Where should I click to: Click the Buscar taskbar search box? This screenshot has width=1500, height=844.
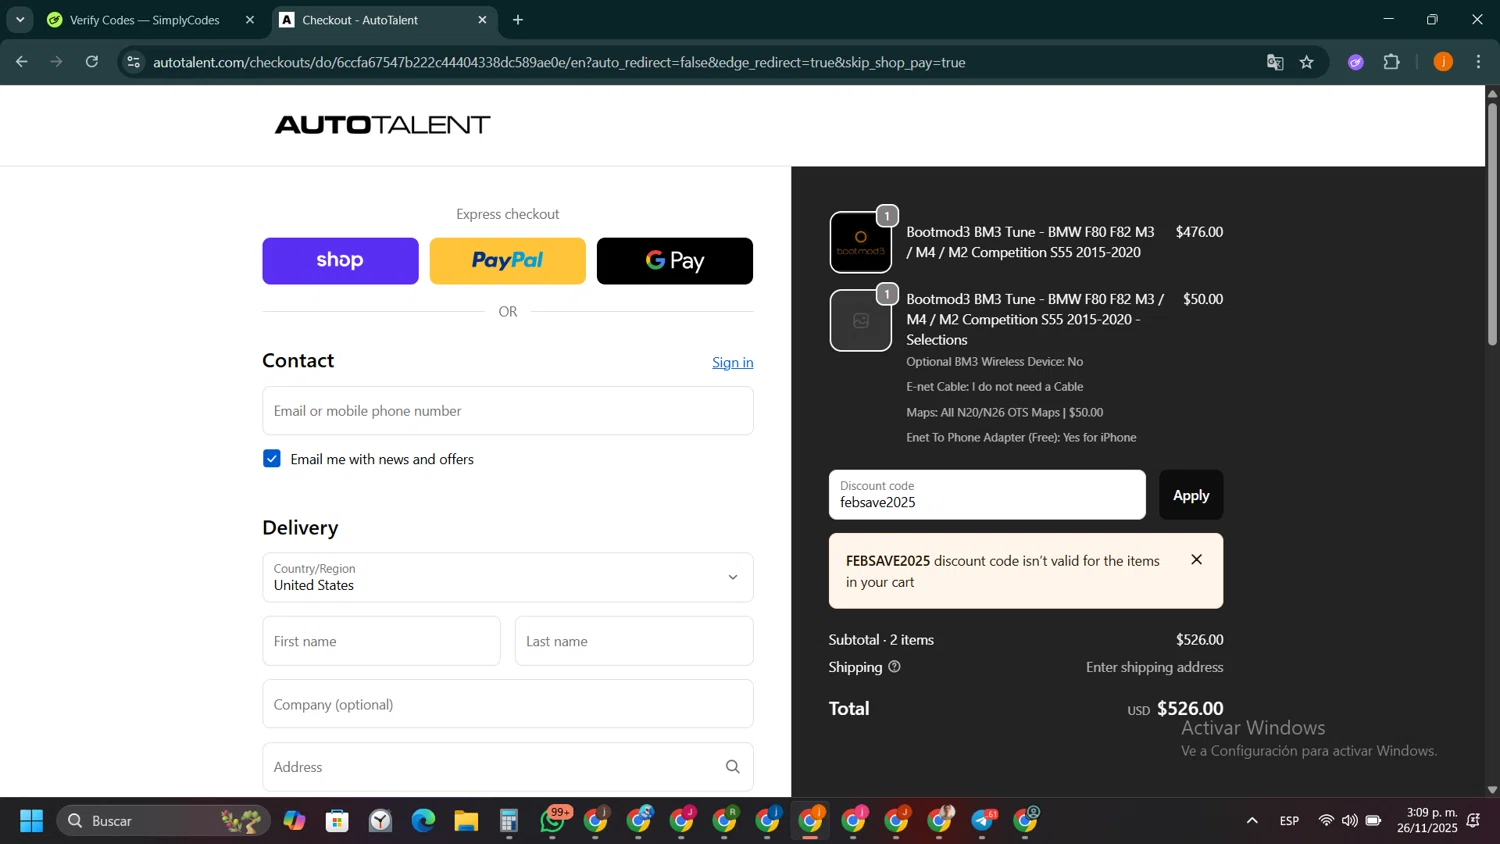(x=163, y=821)
